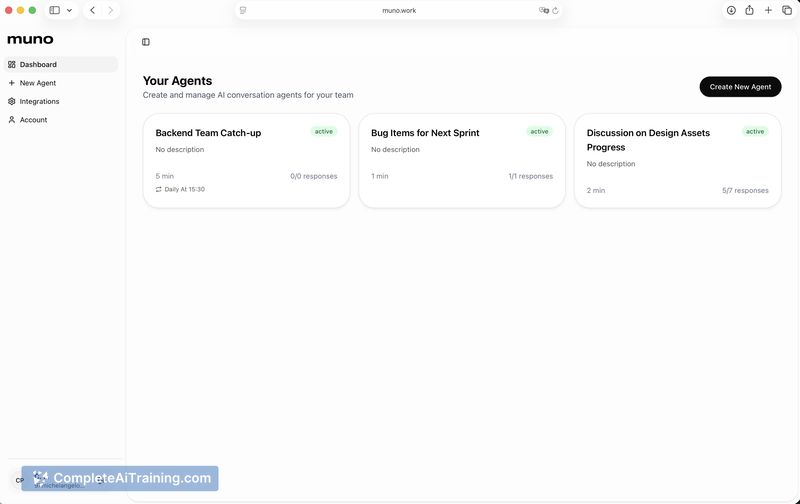Click the plus icon beside New Agent
The height and width of the screenshot is (504, 800).
point(12,83)
